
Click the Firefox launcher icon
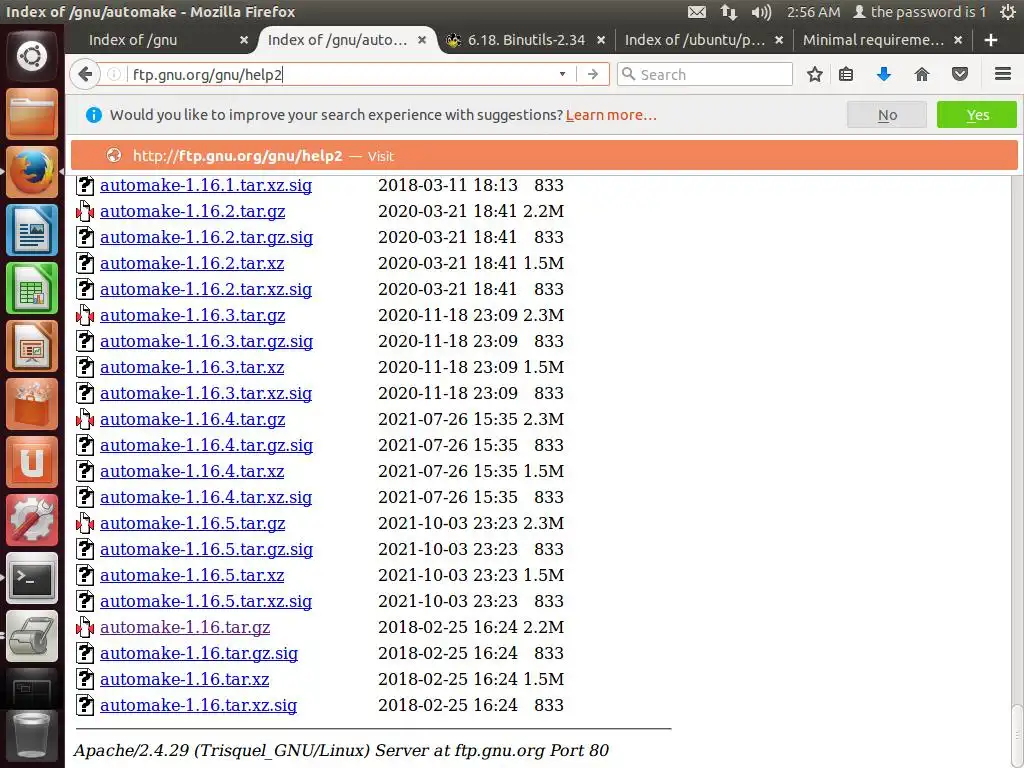pos(32,172)
